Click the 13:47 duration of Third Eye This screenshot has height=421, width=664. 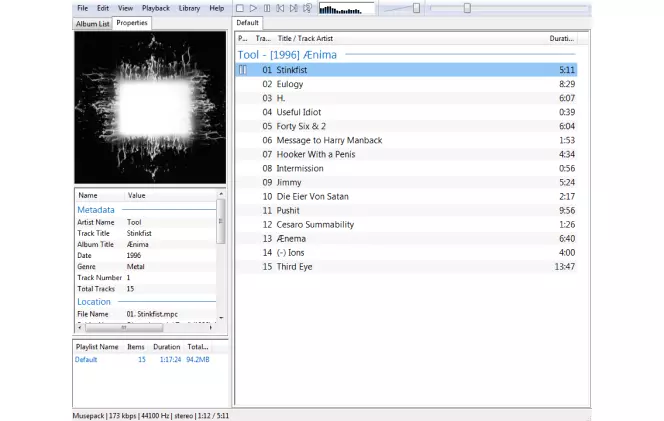point(564,266)
